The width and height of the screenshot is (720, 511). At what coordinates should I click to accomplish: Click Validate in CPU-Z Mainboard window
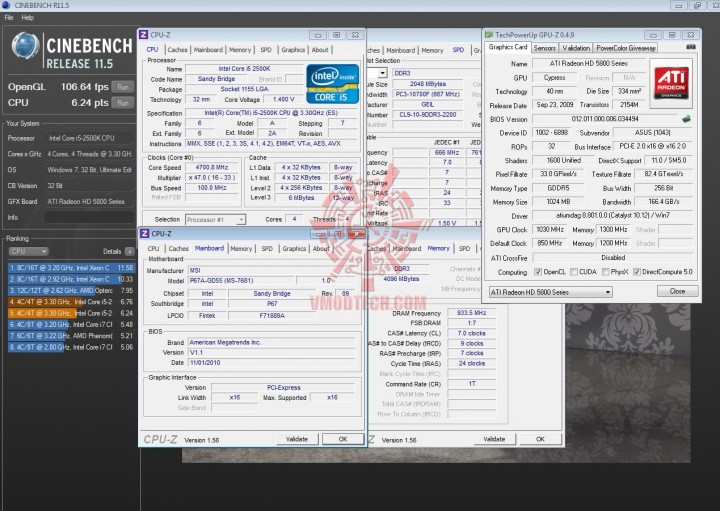click(x=297, y=439)
